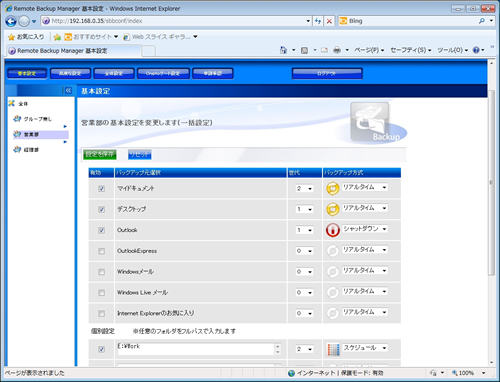
Task: Open the generation dropdown for Outlook
Action: (304, 230)
